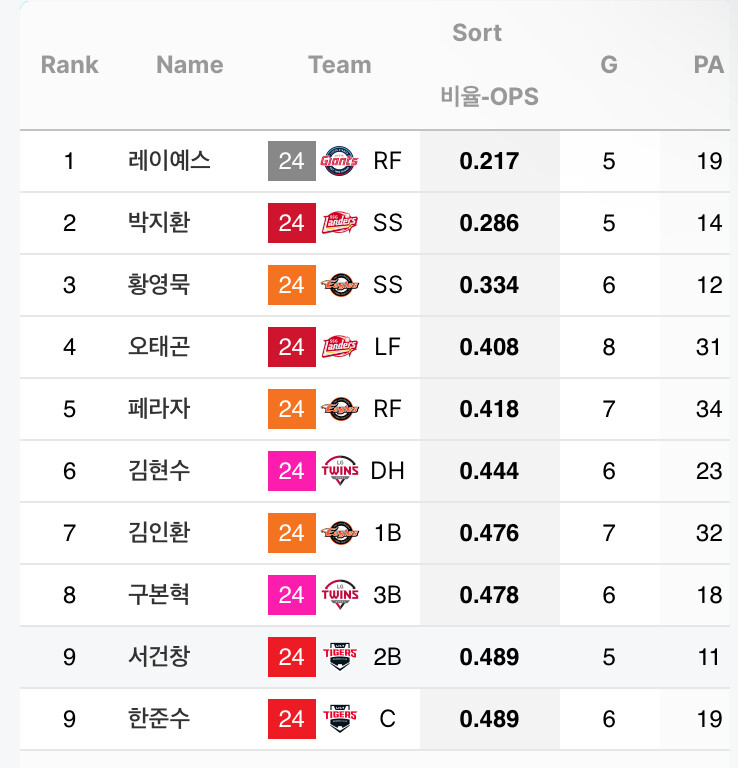The width and height of the screenshot is (738, 768).
Task: Sort table by 비율-OPS column header
Action: click(x=489, y=97)
